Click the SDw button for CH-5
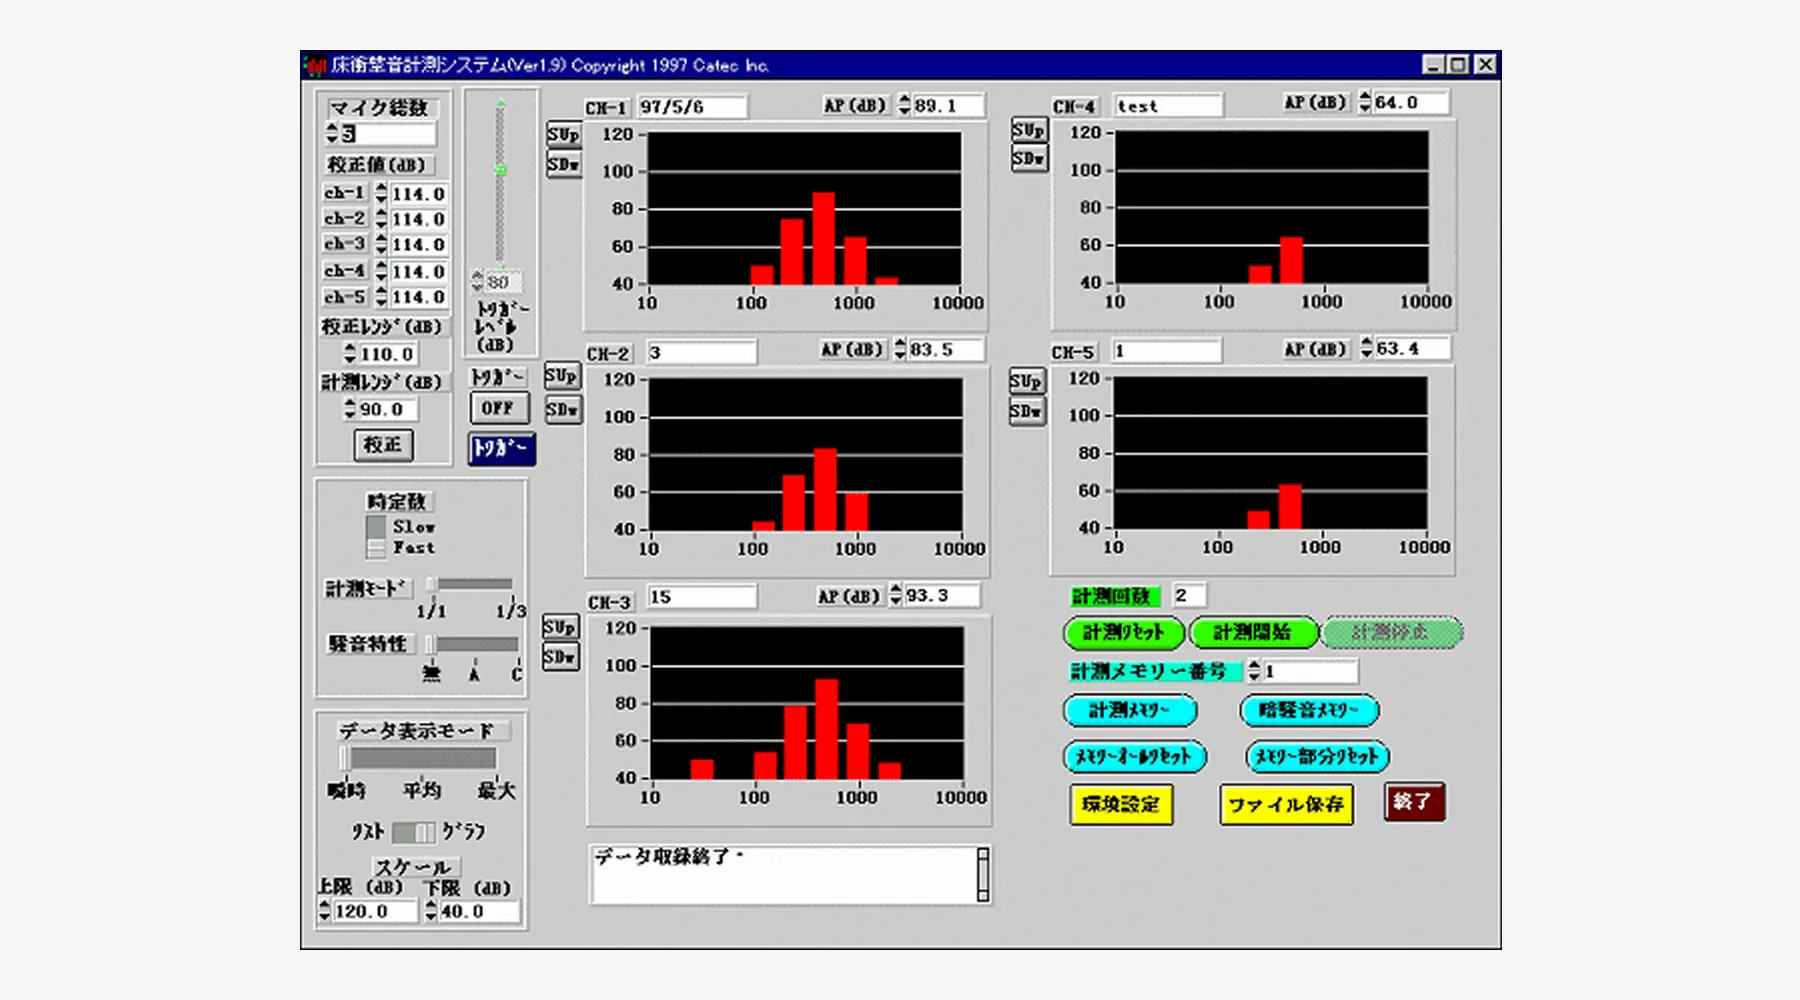The image size is (1800, 1000). coord(1026,411)
